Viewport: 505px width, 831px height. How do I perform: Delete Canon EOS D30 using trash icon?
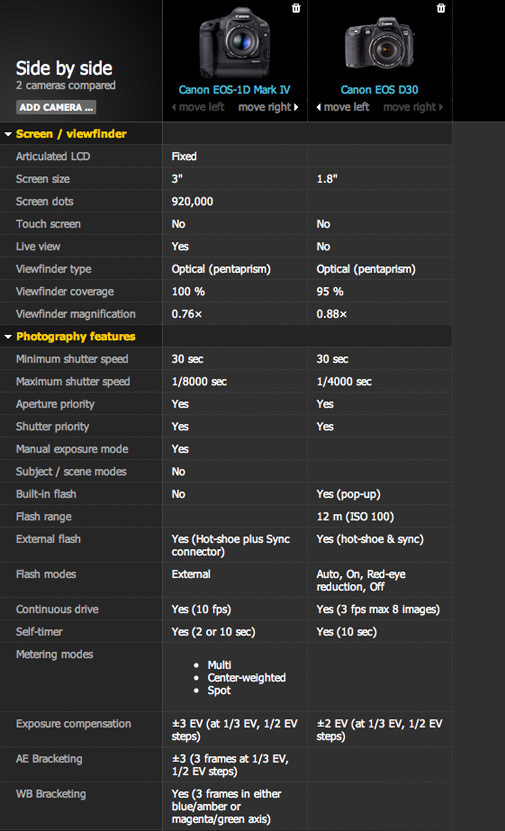(x=441, y=8)
